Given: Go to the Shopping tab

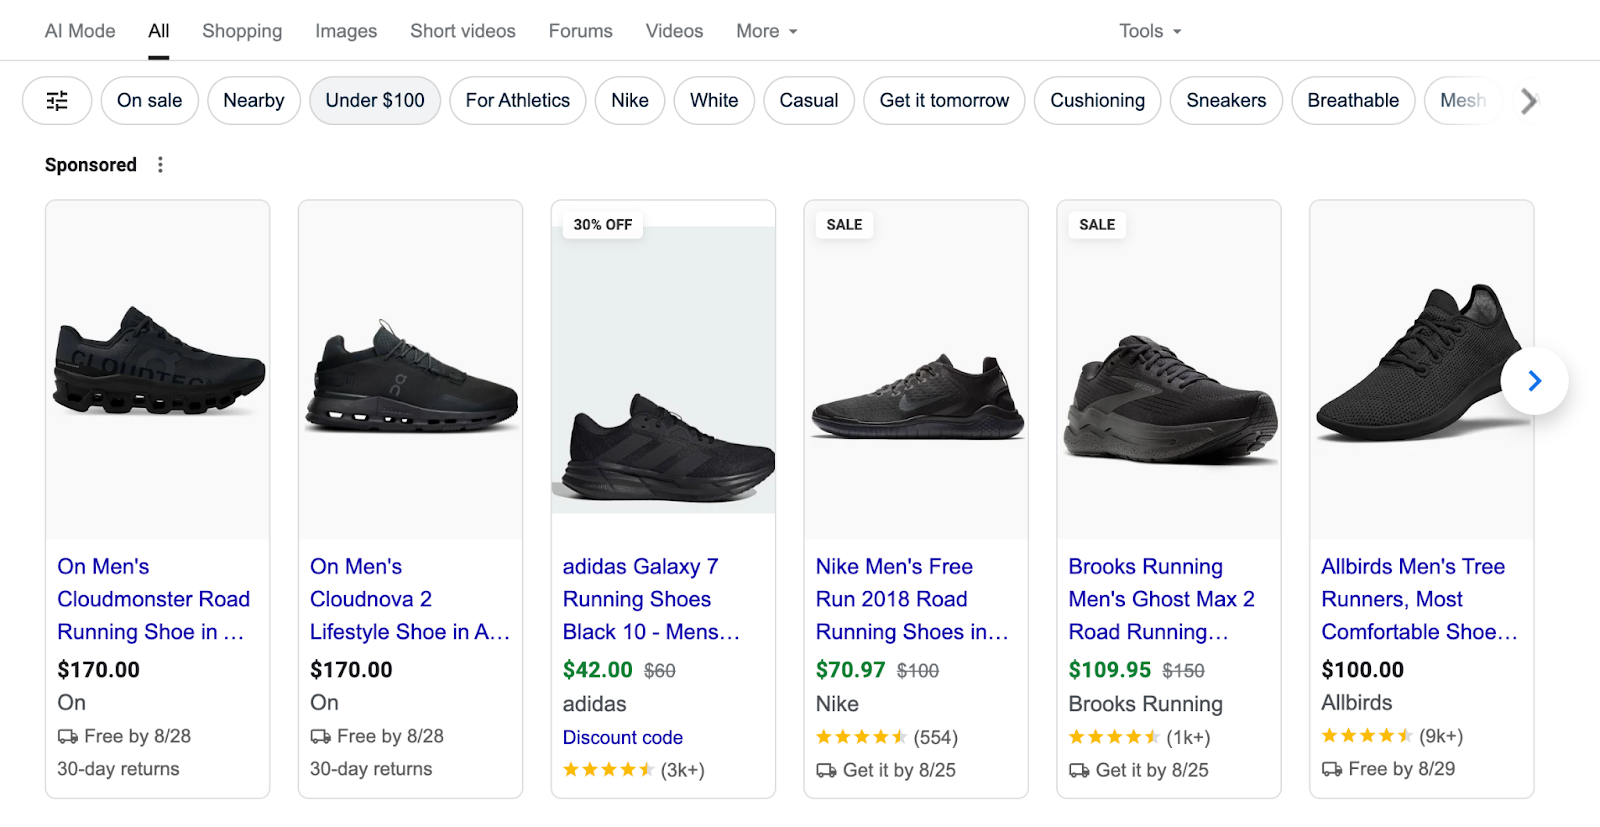Looking at the screenshot, I should [242, 31].
